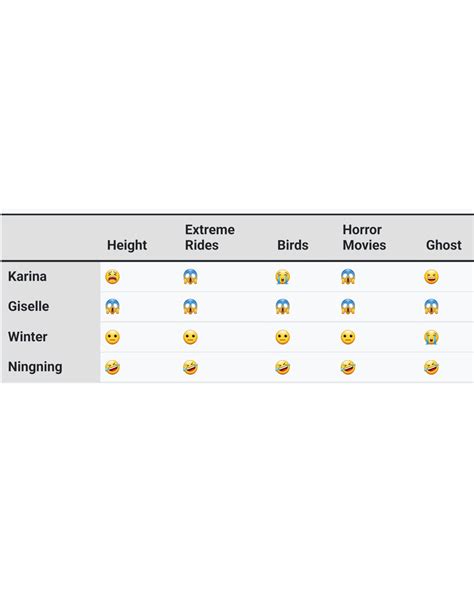Click Karina's crying emoji under Birds
This screenshot has width=474, height=592.
pyautogui.click(x=283, y=277)
